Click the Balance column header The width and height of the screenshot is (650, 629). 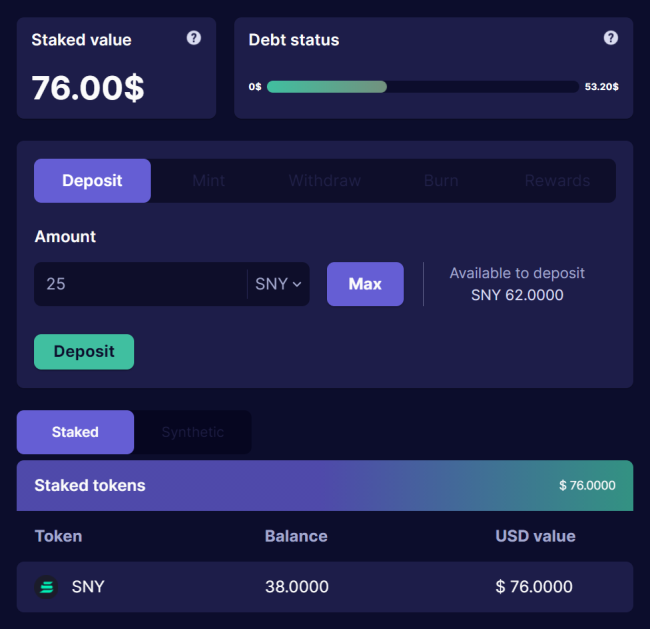(x=296, y=536)
